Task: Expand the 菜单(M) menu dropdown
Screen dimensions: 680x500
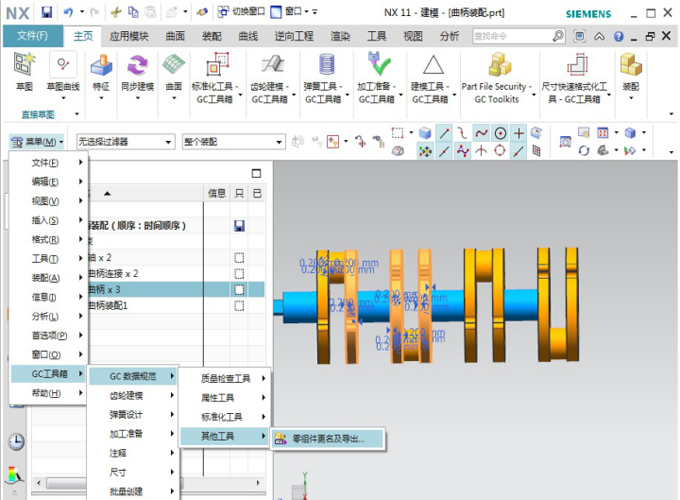Action: pos(39,142)
